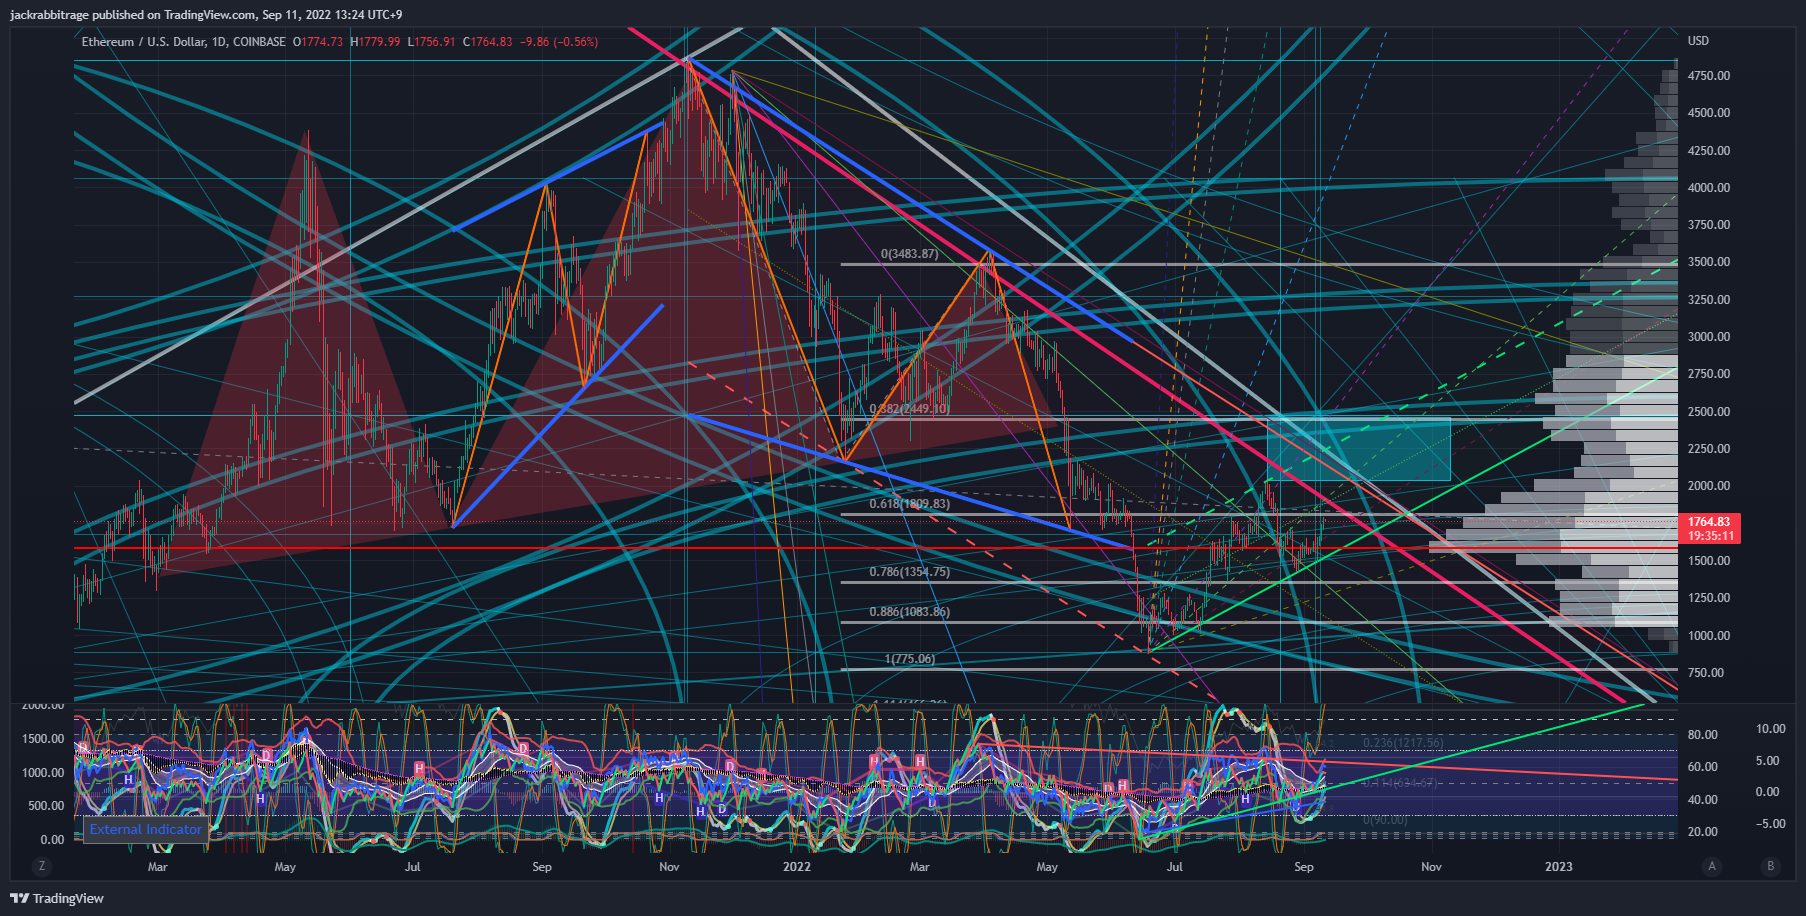
Task: Click the Fibonacci label 0.618(1809.83)
Action: pos(909,504)
